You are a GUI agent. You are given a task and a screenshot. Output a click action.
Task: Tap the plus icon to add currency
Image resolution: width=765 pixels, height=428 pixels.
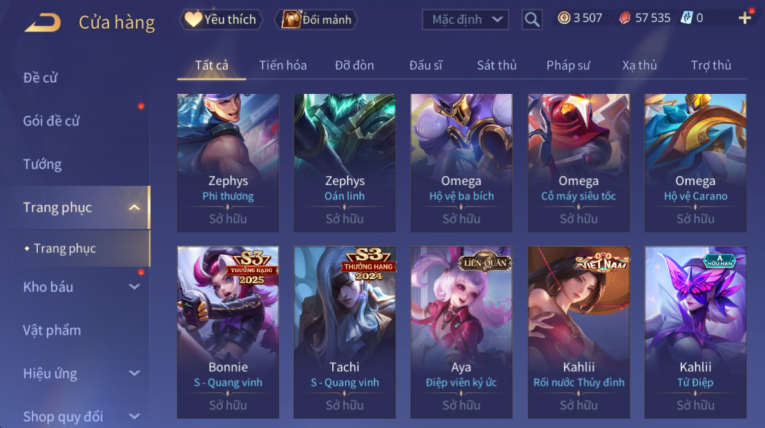pos(745,19)
